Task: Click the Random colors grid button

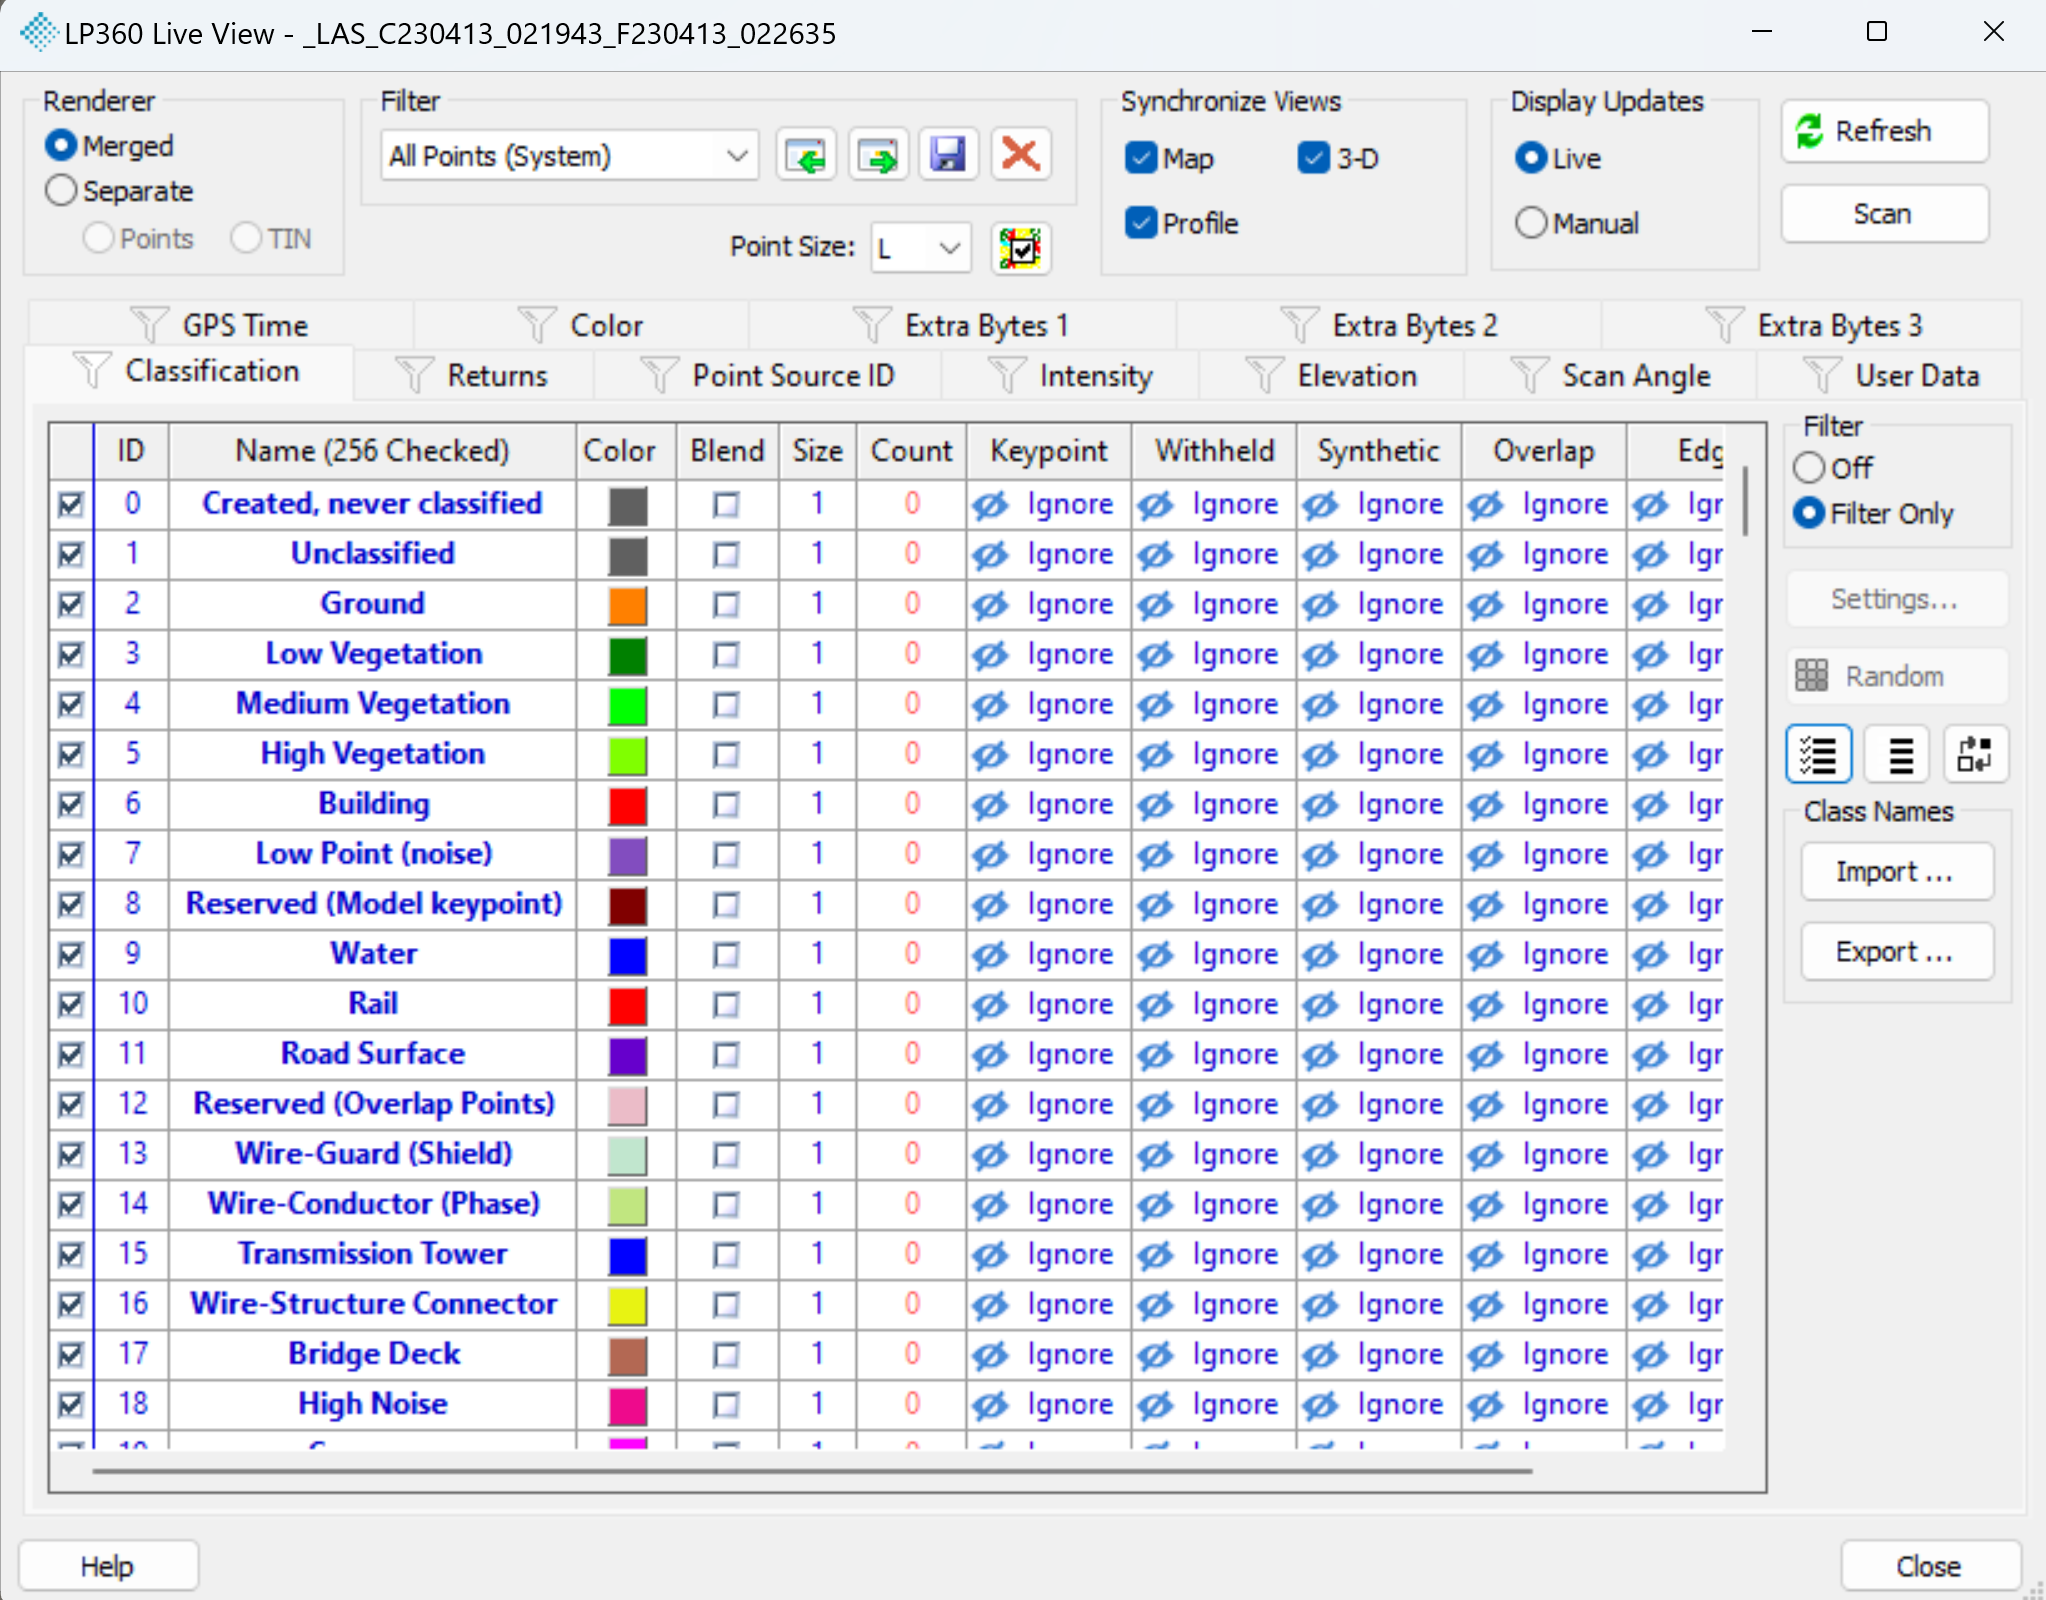Action: click(1896, 676)
